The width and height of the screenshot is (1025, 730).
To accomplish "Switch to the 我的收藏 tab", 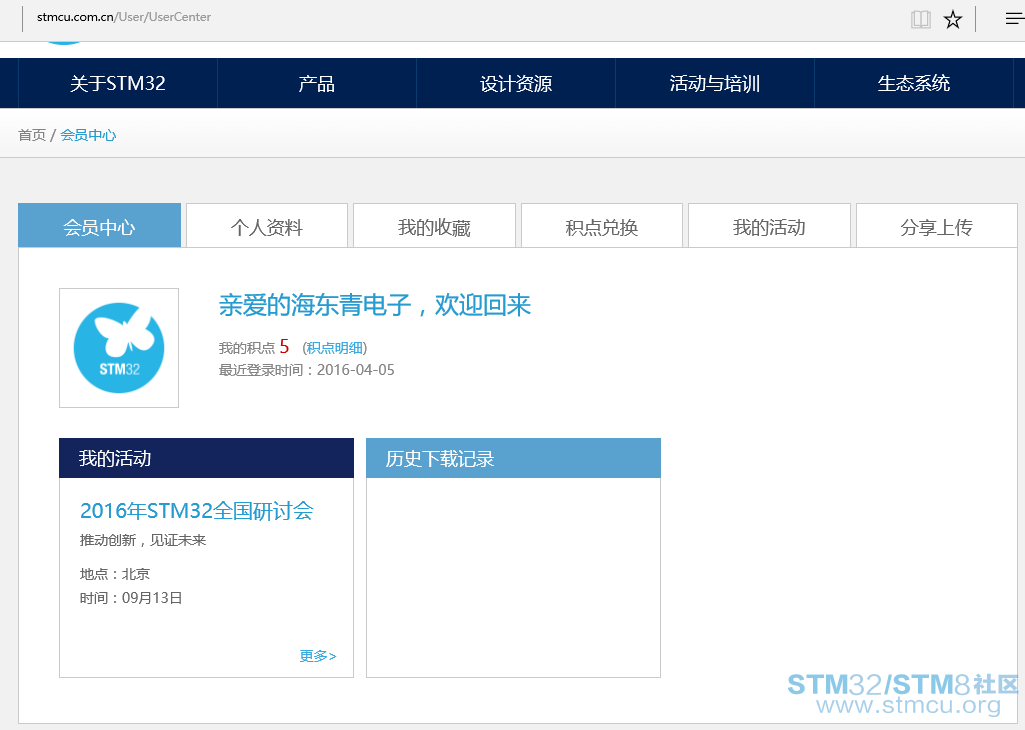I will coord(434,225).
